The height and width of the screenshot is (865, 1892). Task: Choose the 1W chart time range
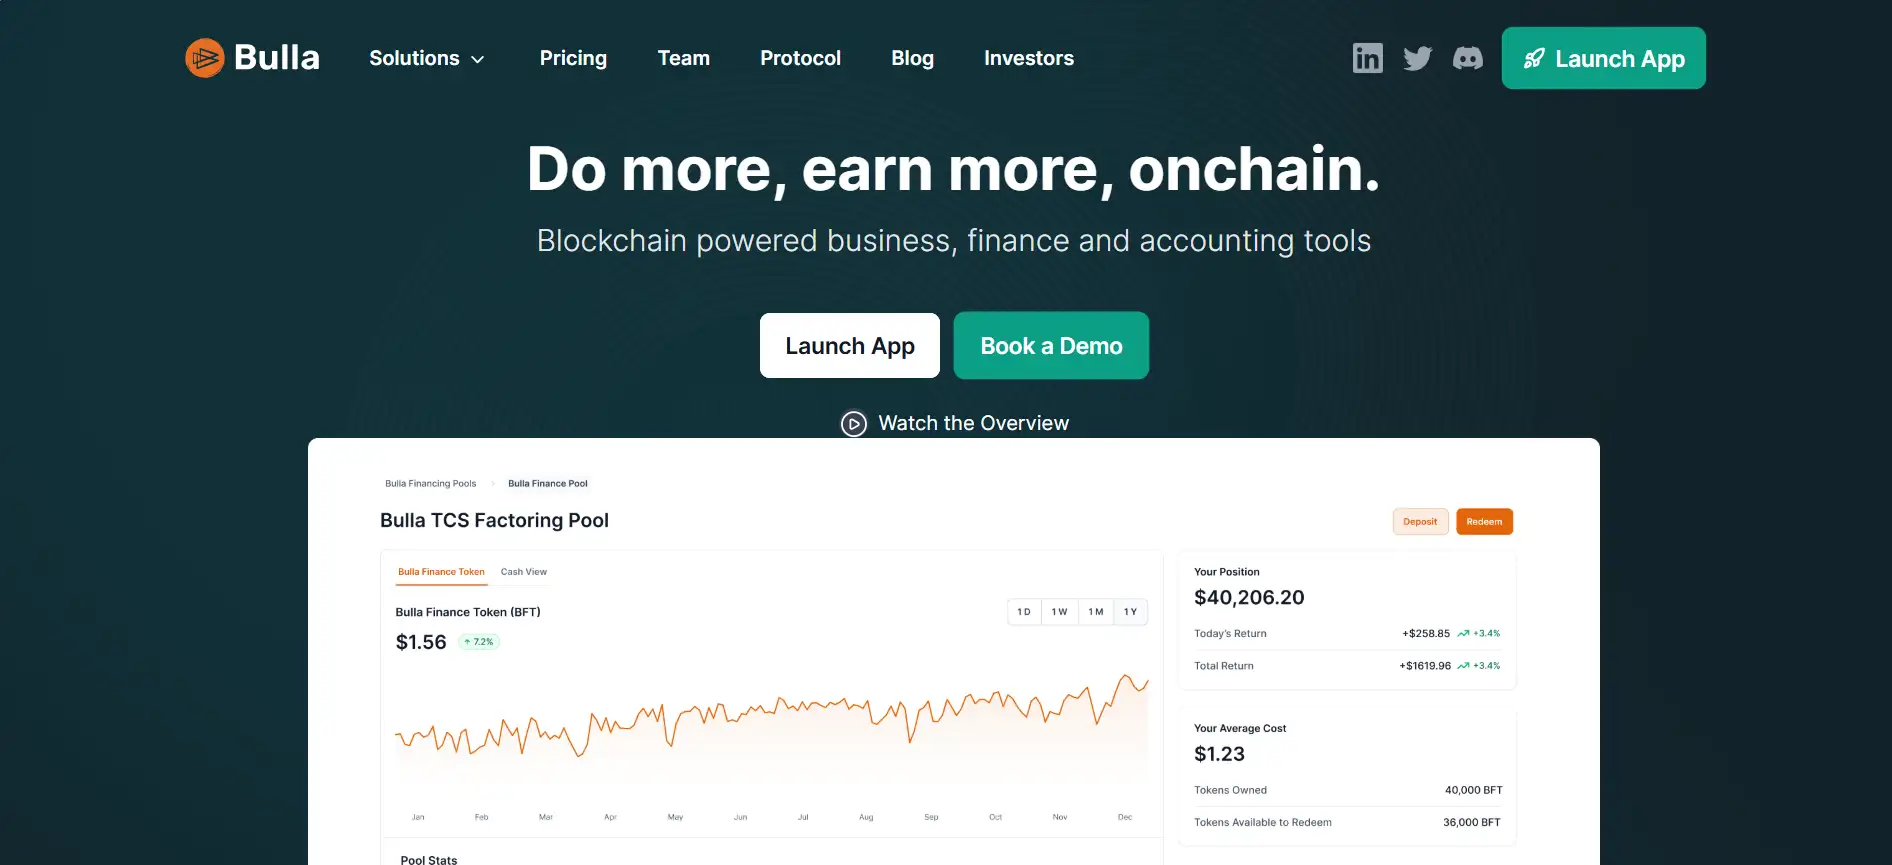point(1059,612)
